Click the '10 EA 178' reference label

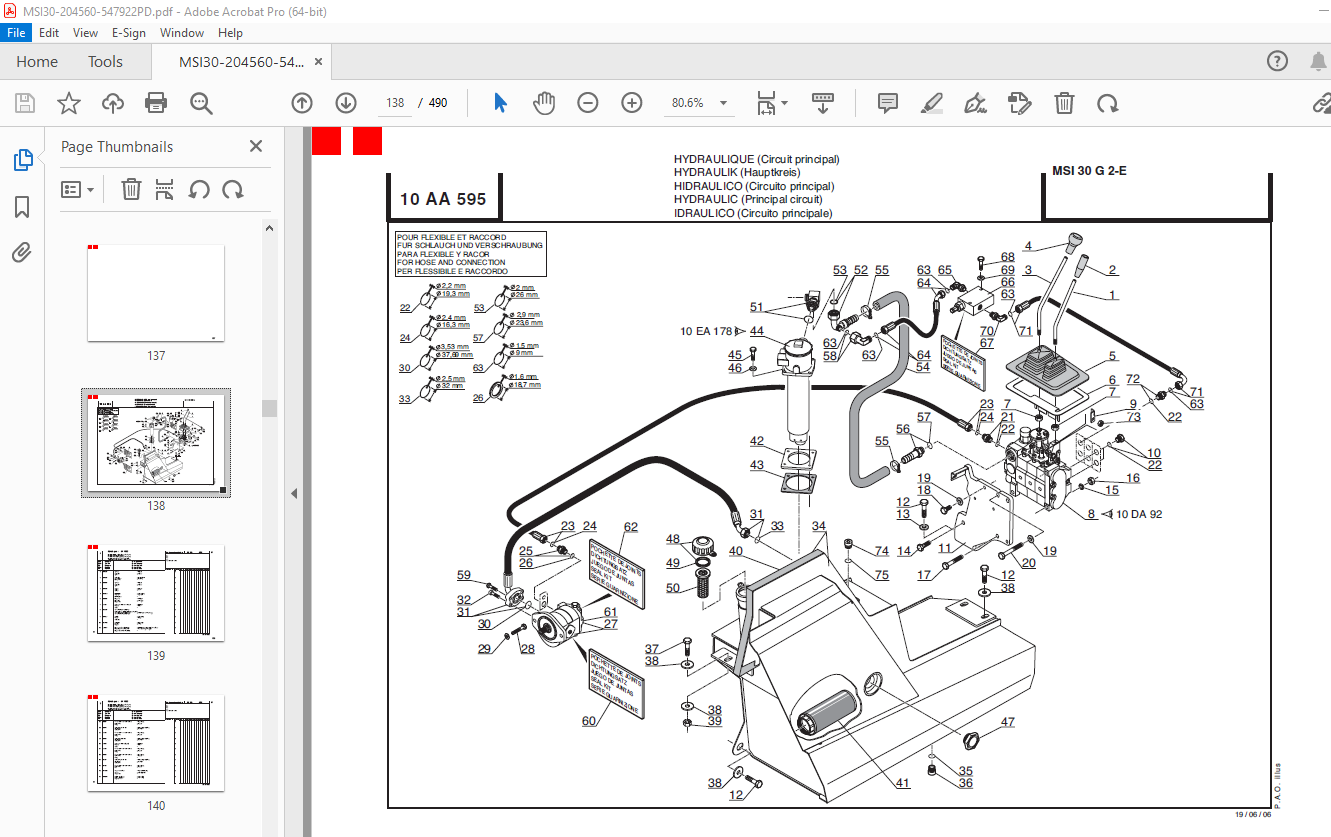pyautogui.click(x=706, y=331)
